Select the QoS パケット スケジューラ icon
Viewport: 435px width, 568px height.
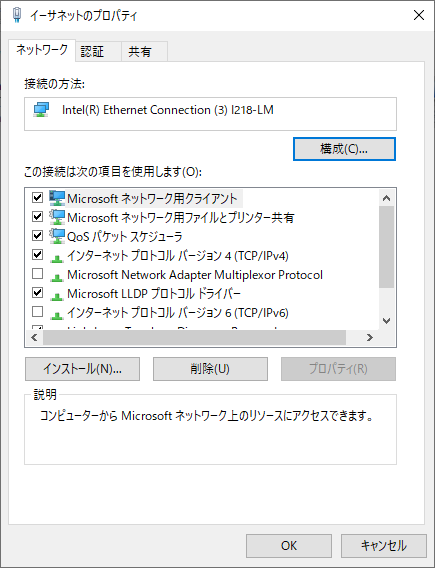[x=57, y=236]
